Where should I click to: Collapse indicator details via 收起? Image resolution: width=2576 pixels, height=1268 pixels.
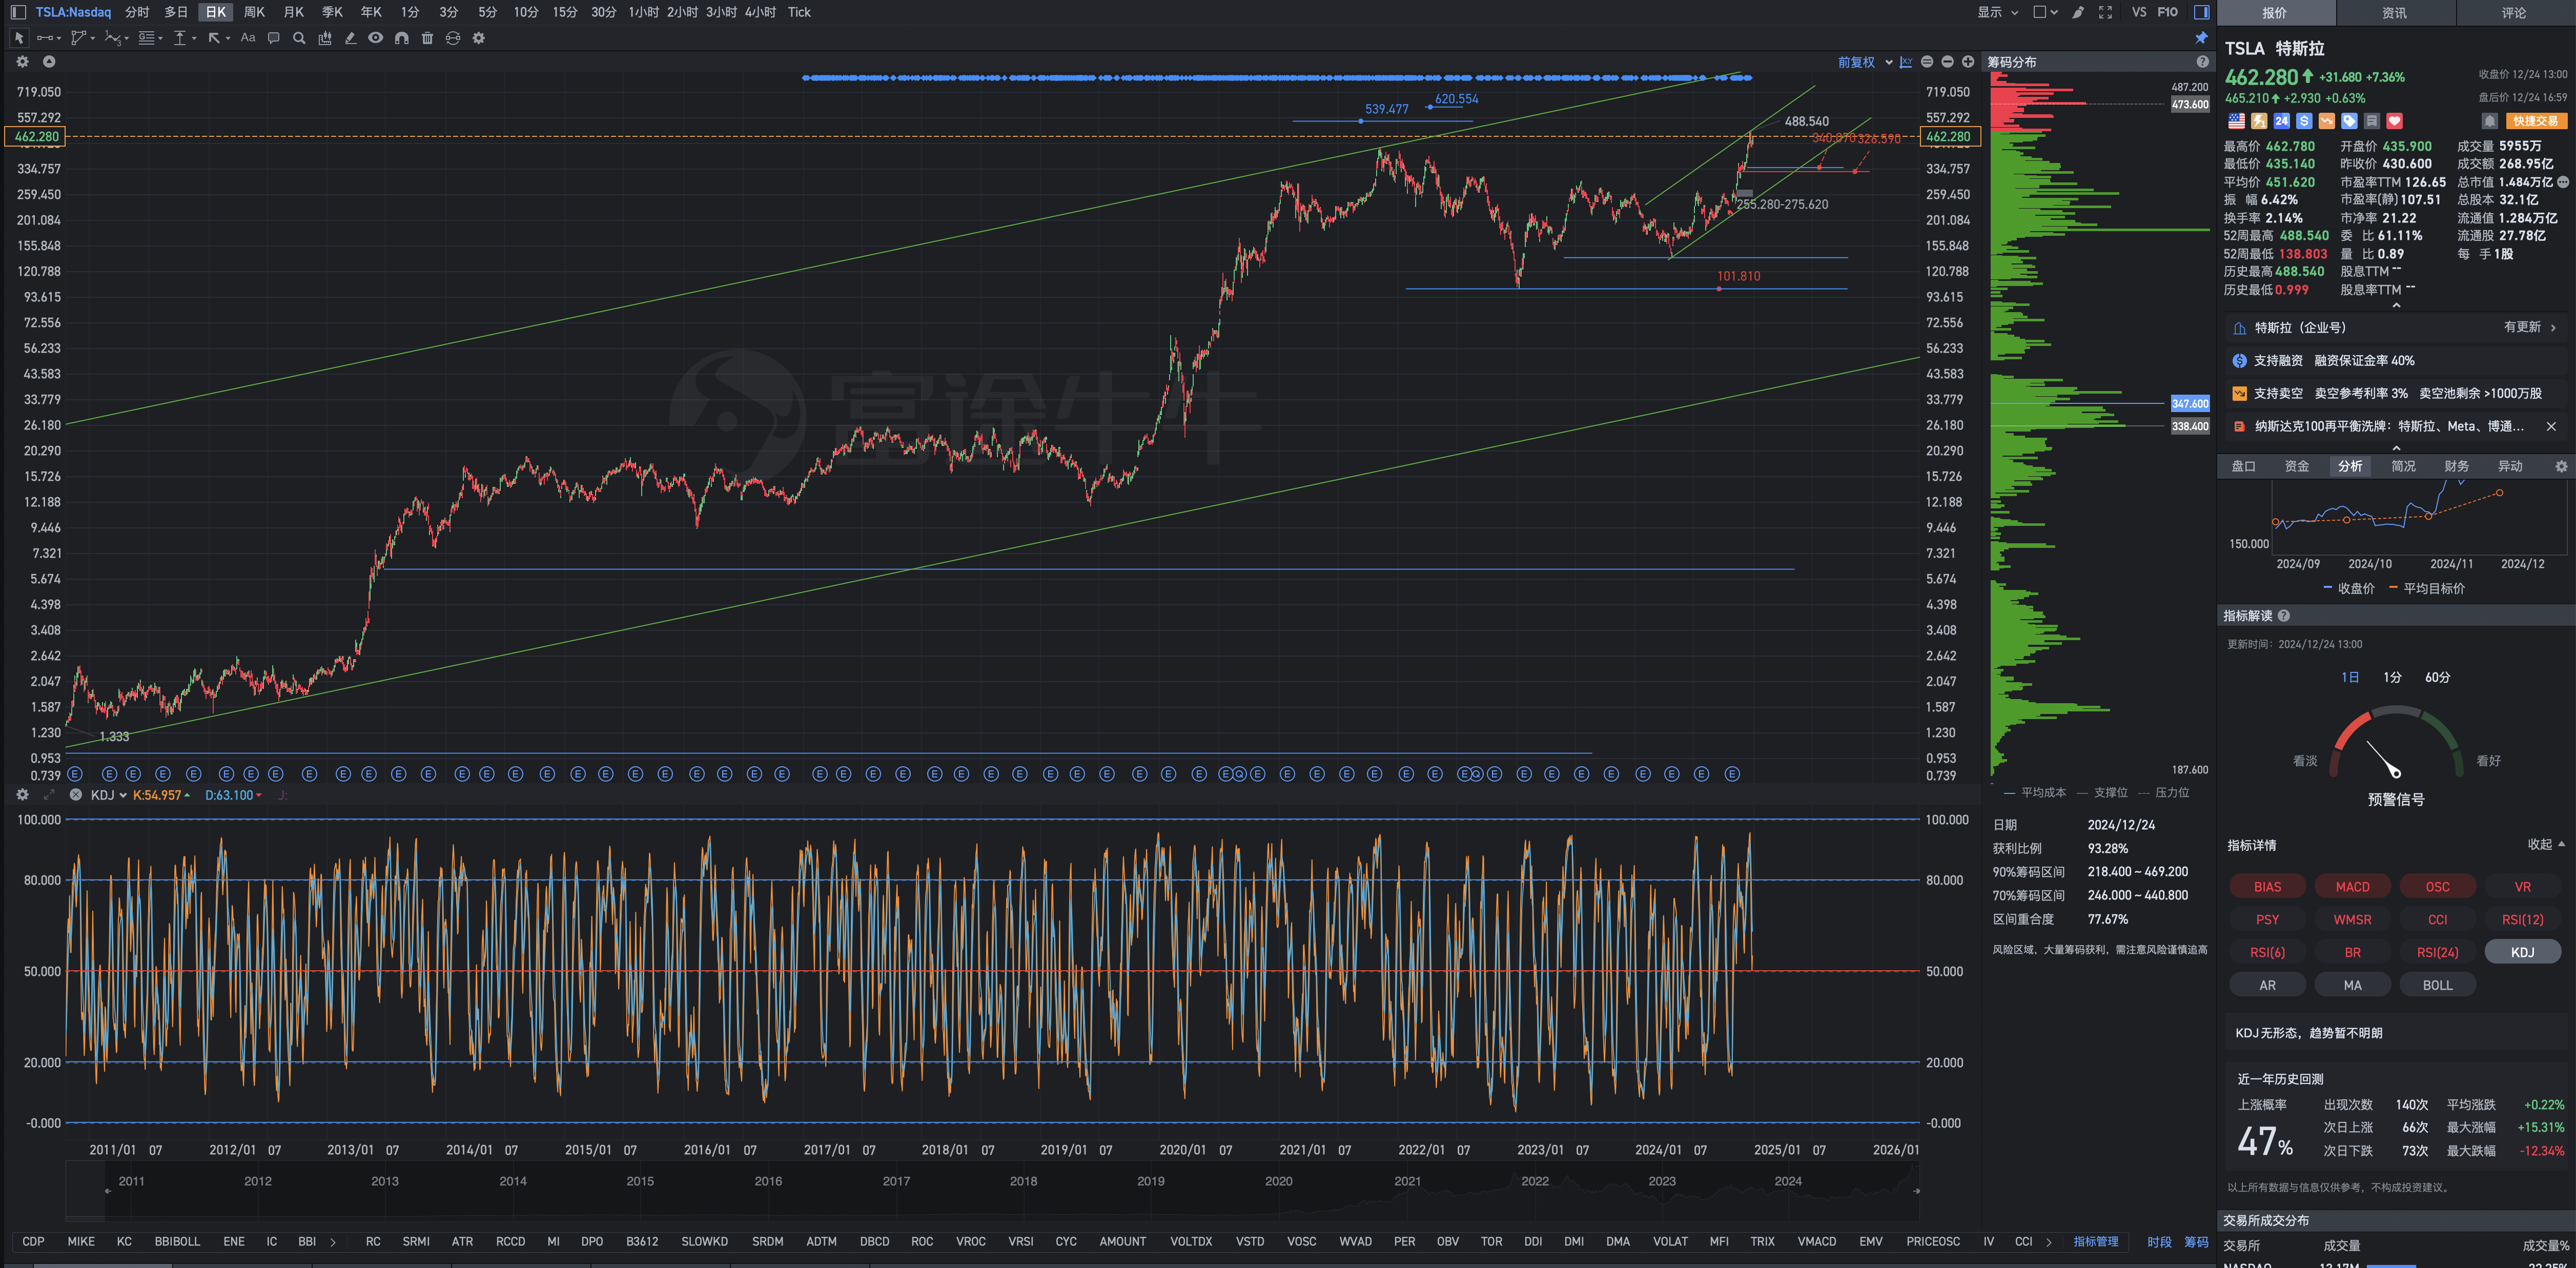(x=2546, y=845)
